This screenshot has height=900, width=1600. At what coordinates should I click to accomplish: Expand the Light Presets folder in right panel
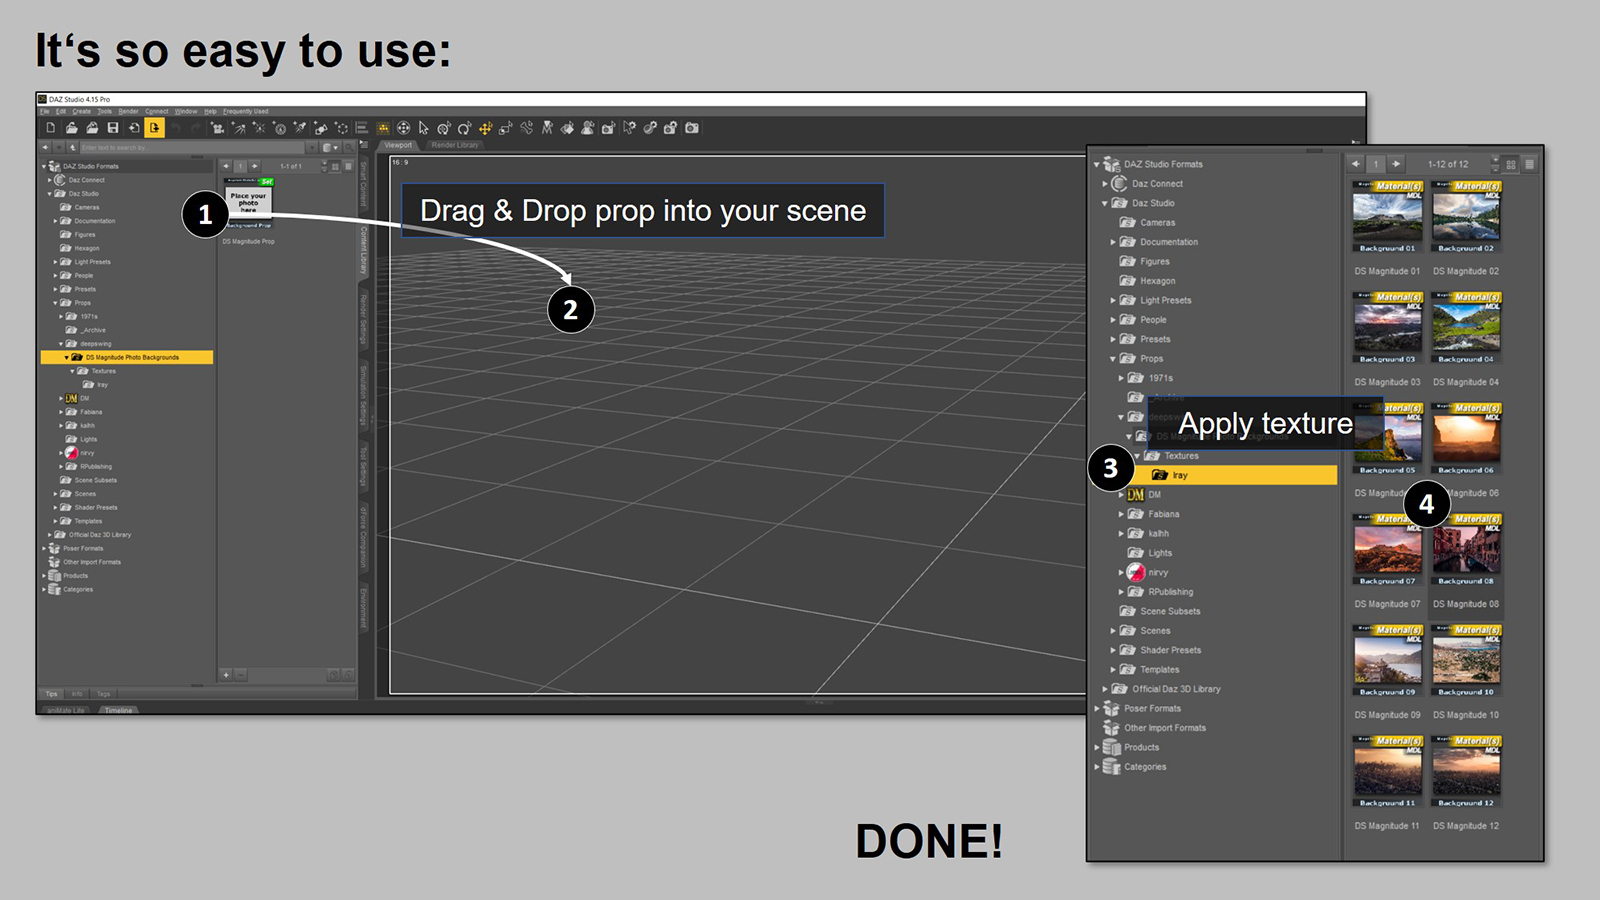coord(1112,300)
